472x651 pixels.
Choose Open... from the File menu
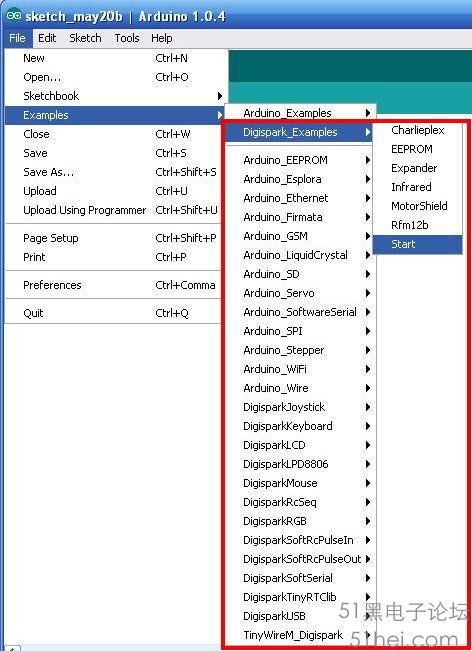tap(114, 77)
